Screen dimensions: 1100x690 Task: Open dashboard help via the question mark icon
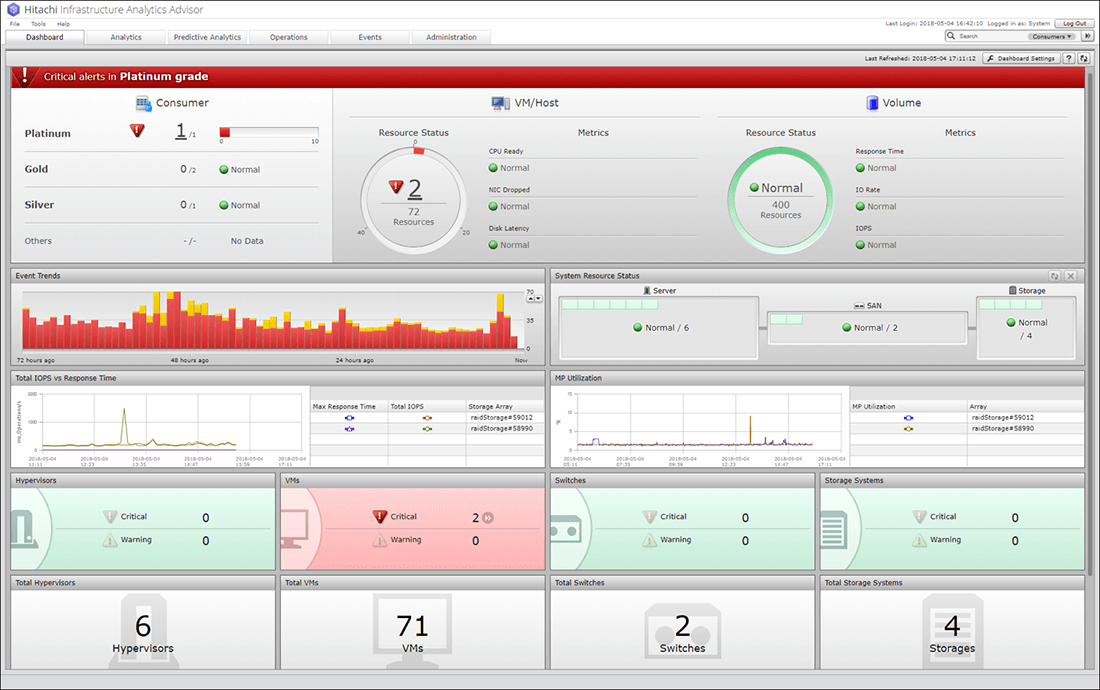pyautogui.click(x=1069, y=58)
